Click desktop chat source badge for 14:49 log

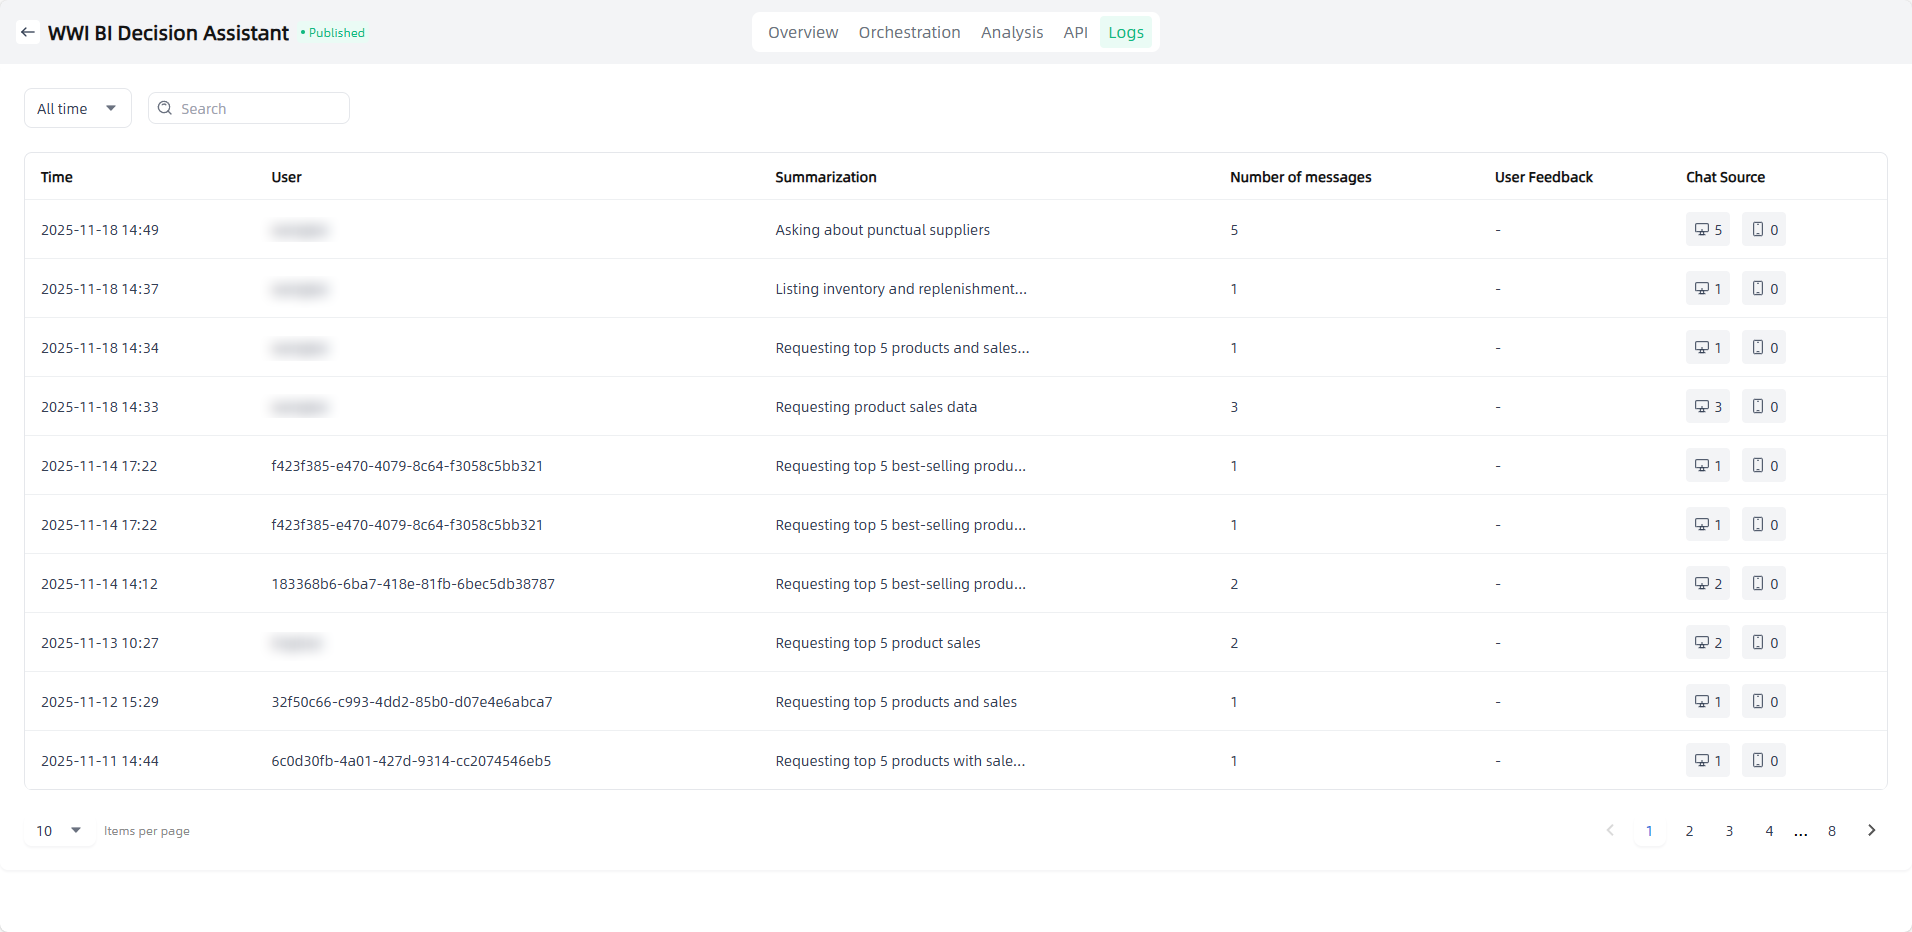click(1707, 230)
